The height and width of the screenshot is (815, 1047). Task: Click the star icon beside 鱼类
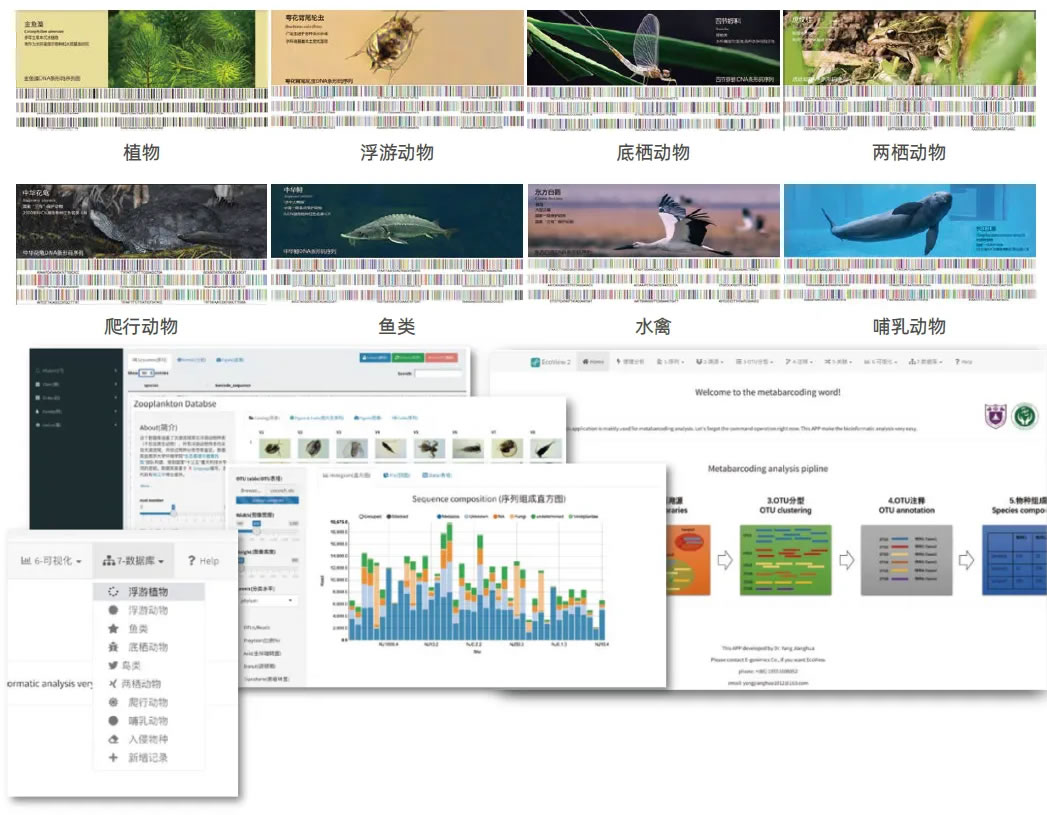pyautogui.click(x=113, y=629)
